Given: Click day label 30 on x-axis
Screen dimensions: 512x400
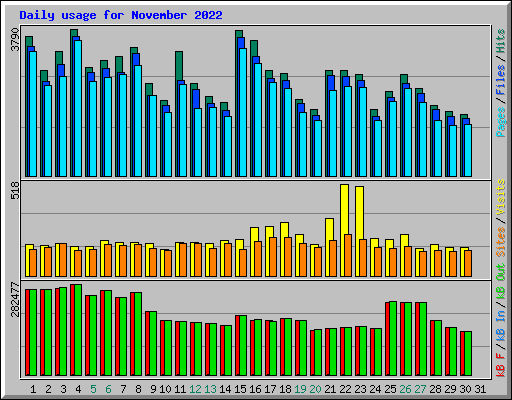Looking at the screenshot, I should 465,389.
